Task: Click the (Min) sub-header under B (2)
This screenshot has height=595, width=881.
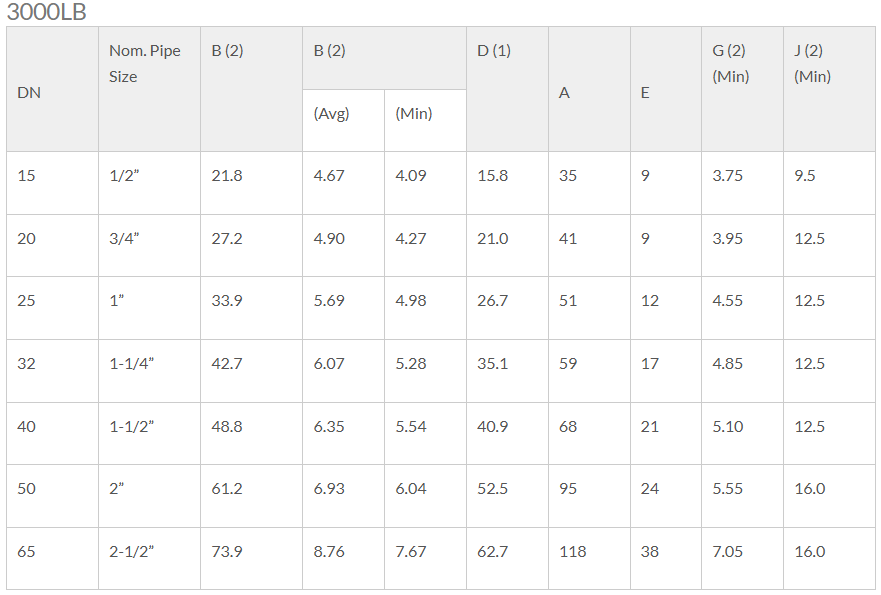Action: (x=425, y=120)
